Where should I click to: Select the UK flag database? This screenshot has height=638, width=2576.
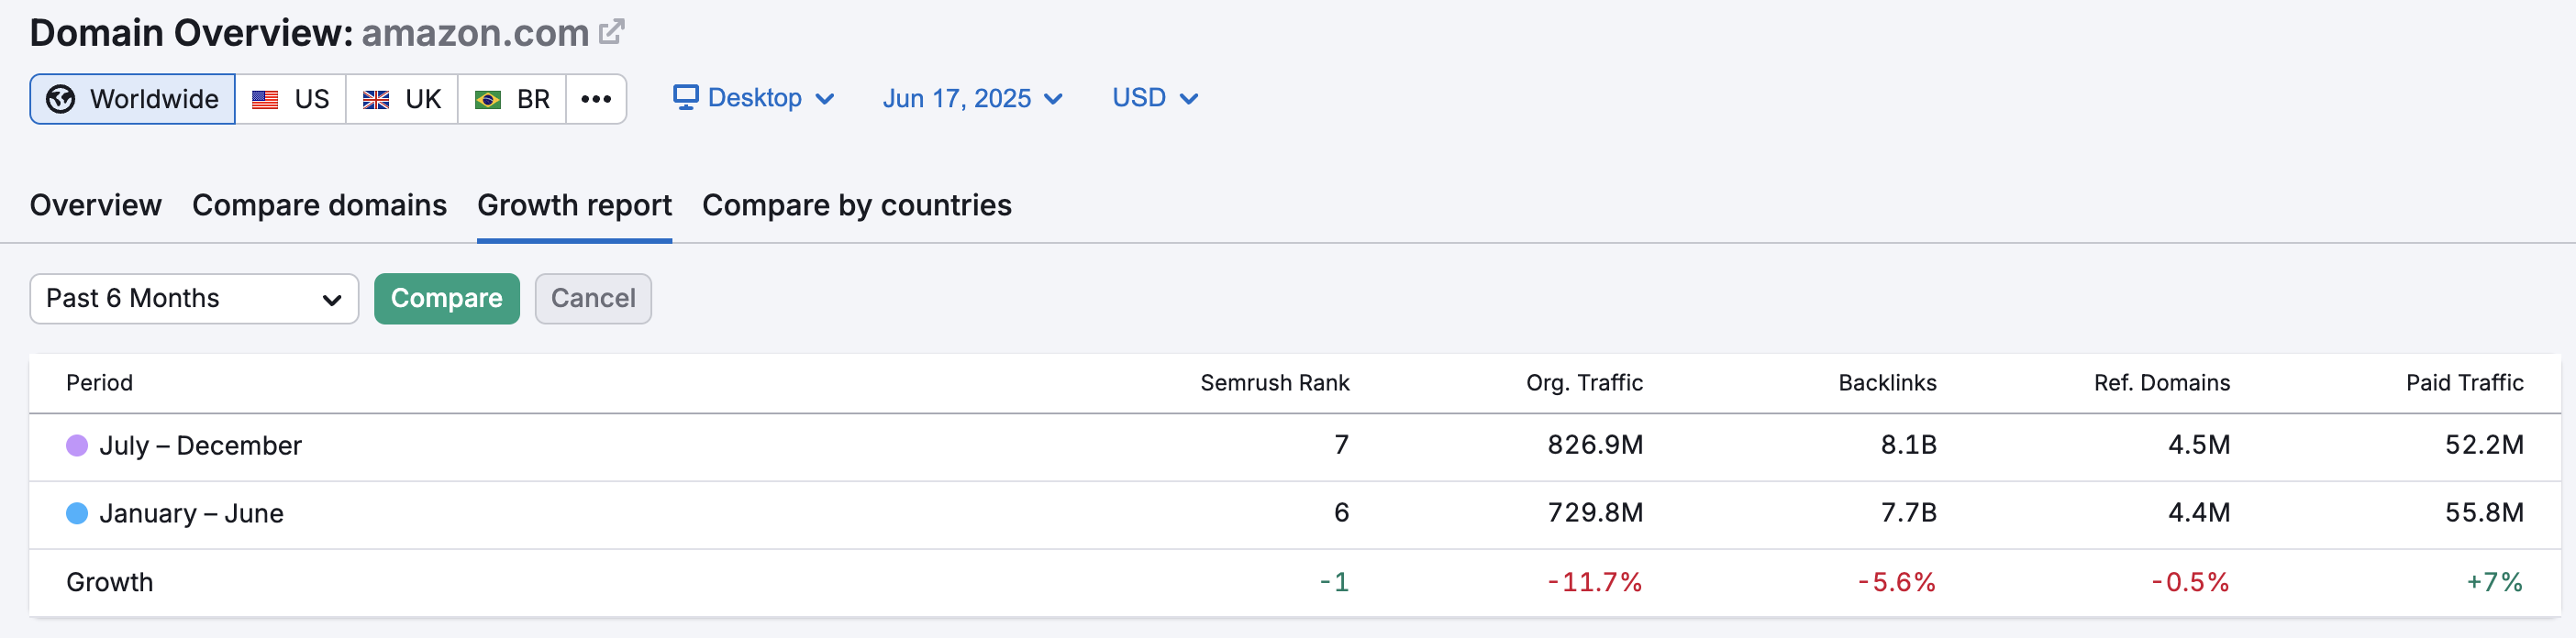pos(402,99)
